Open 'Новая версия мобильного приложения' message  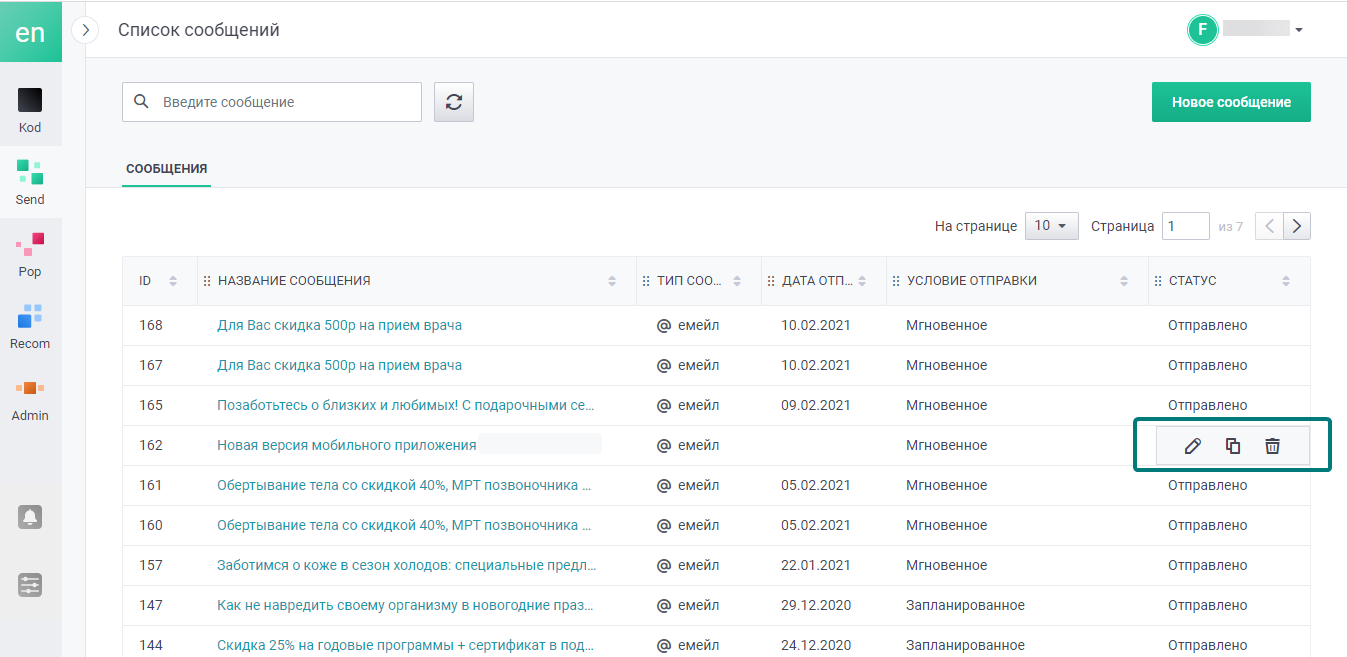[347, 445]
